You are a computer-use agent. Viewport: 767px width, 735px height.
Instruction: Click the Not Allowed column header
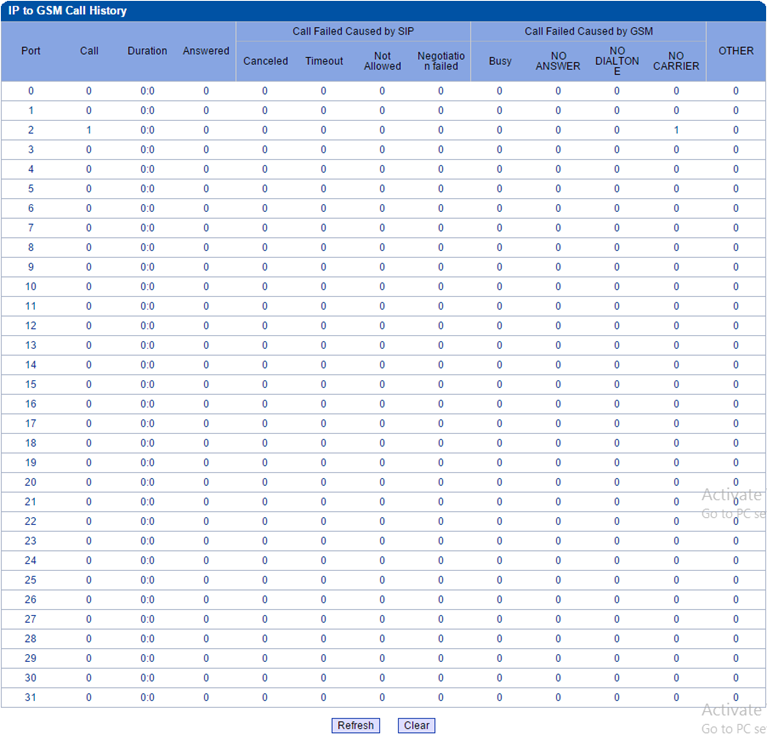click(x=382, y=61)
